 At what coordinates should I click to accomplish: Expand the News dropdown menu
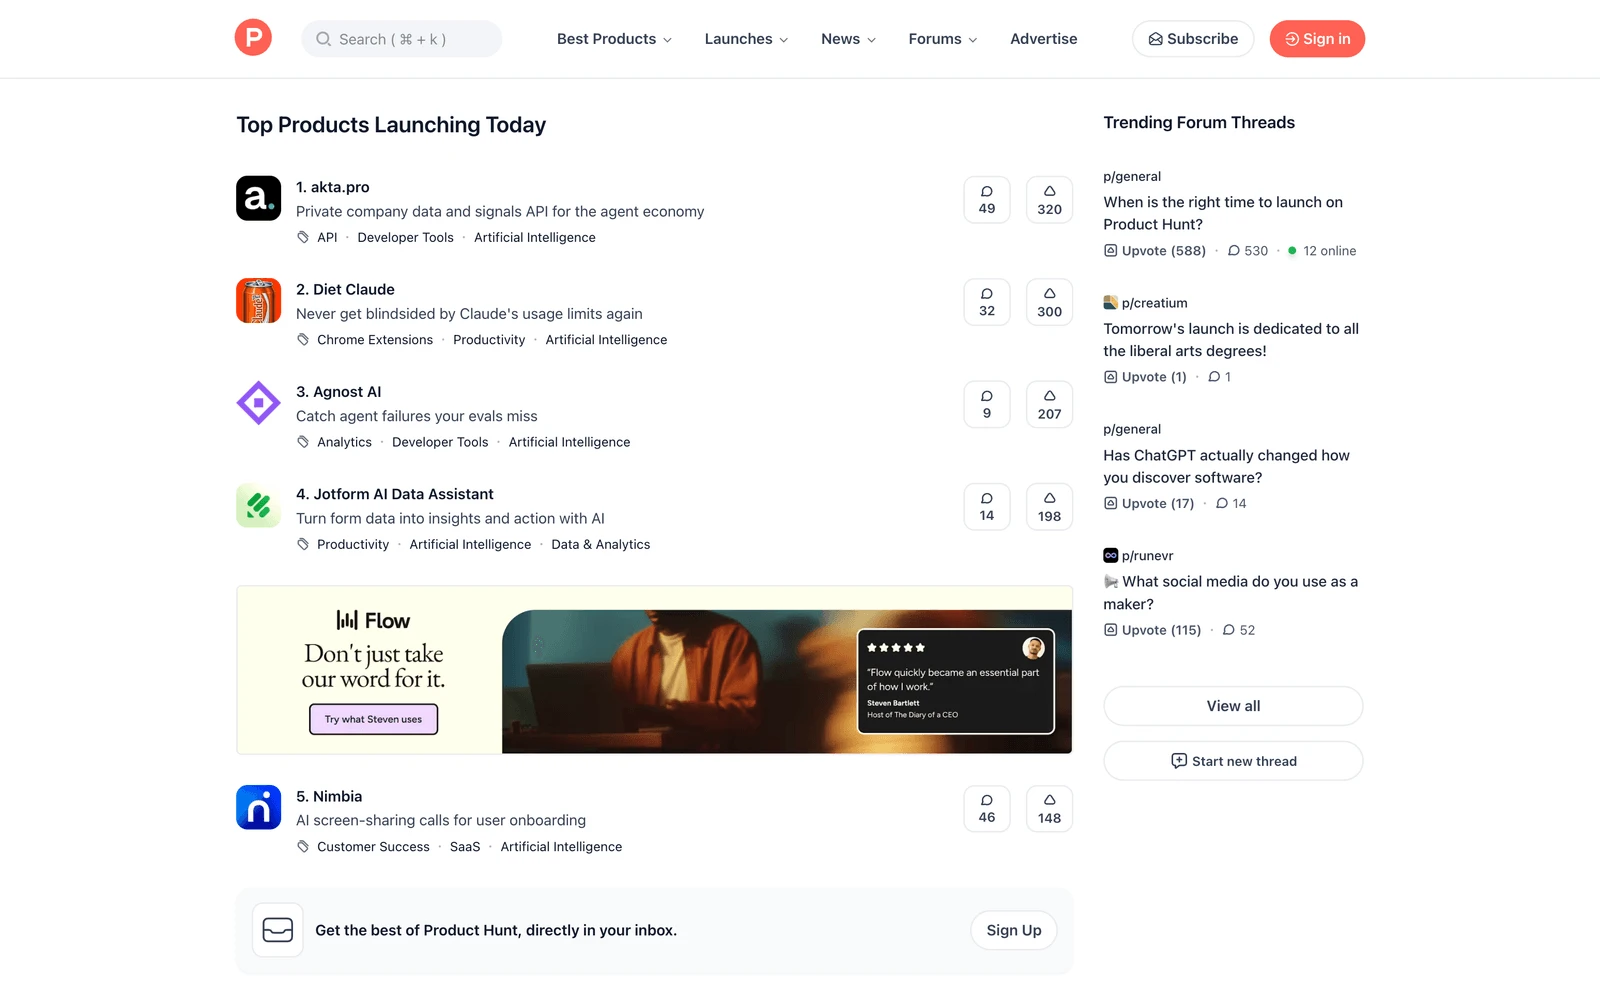848,39
